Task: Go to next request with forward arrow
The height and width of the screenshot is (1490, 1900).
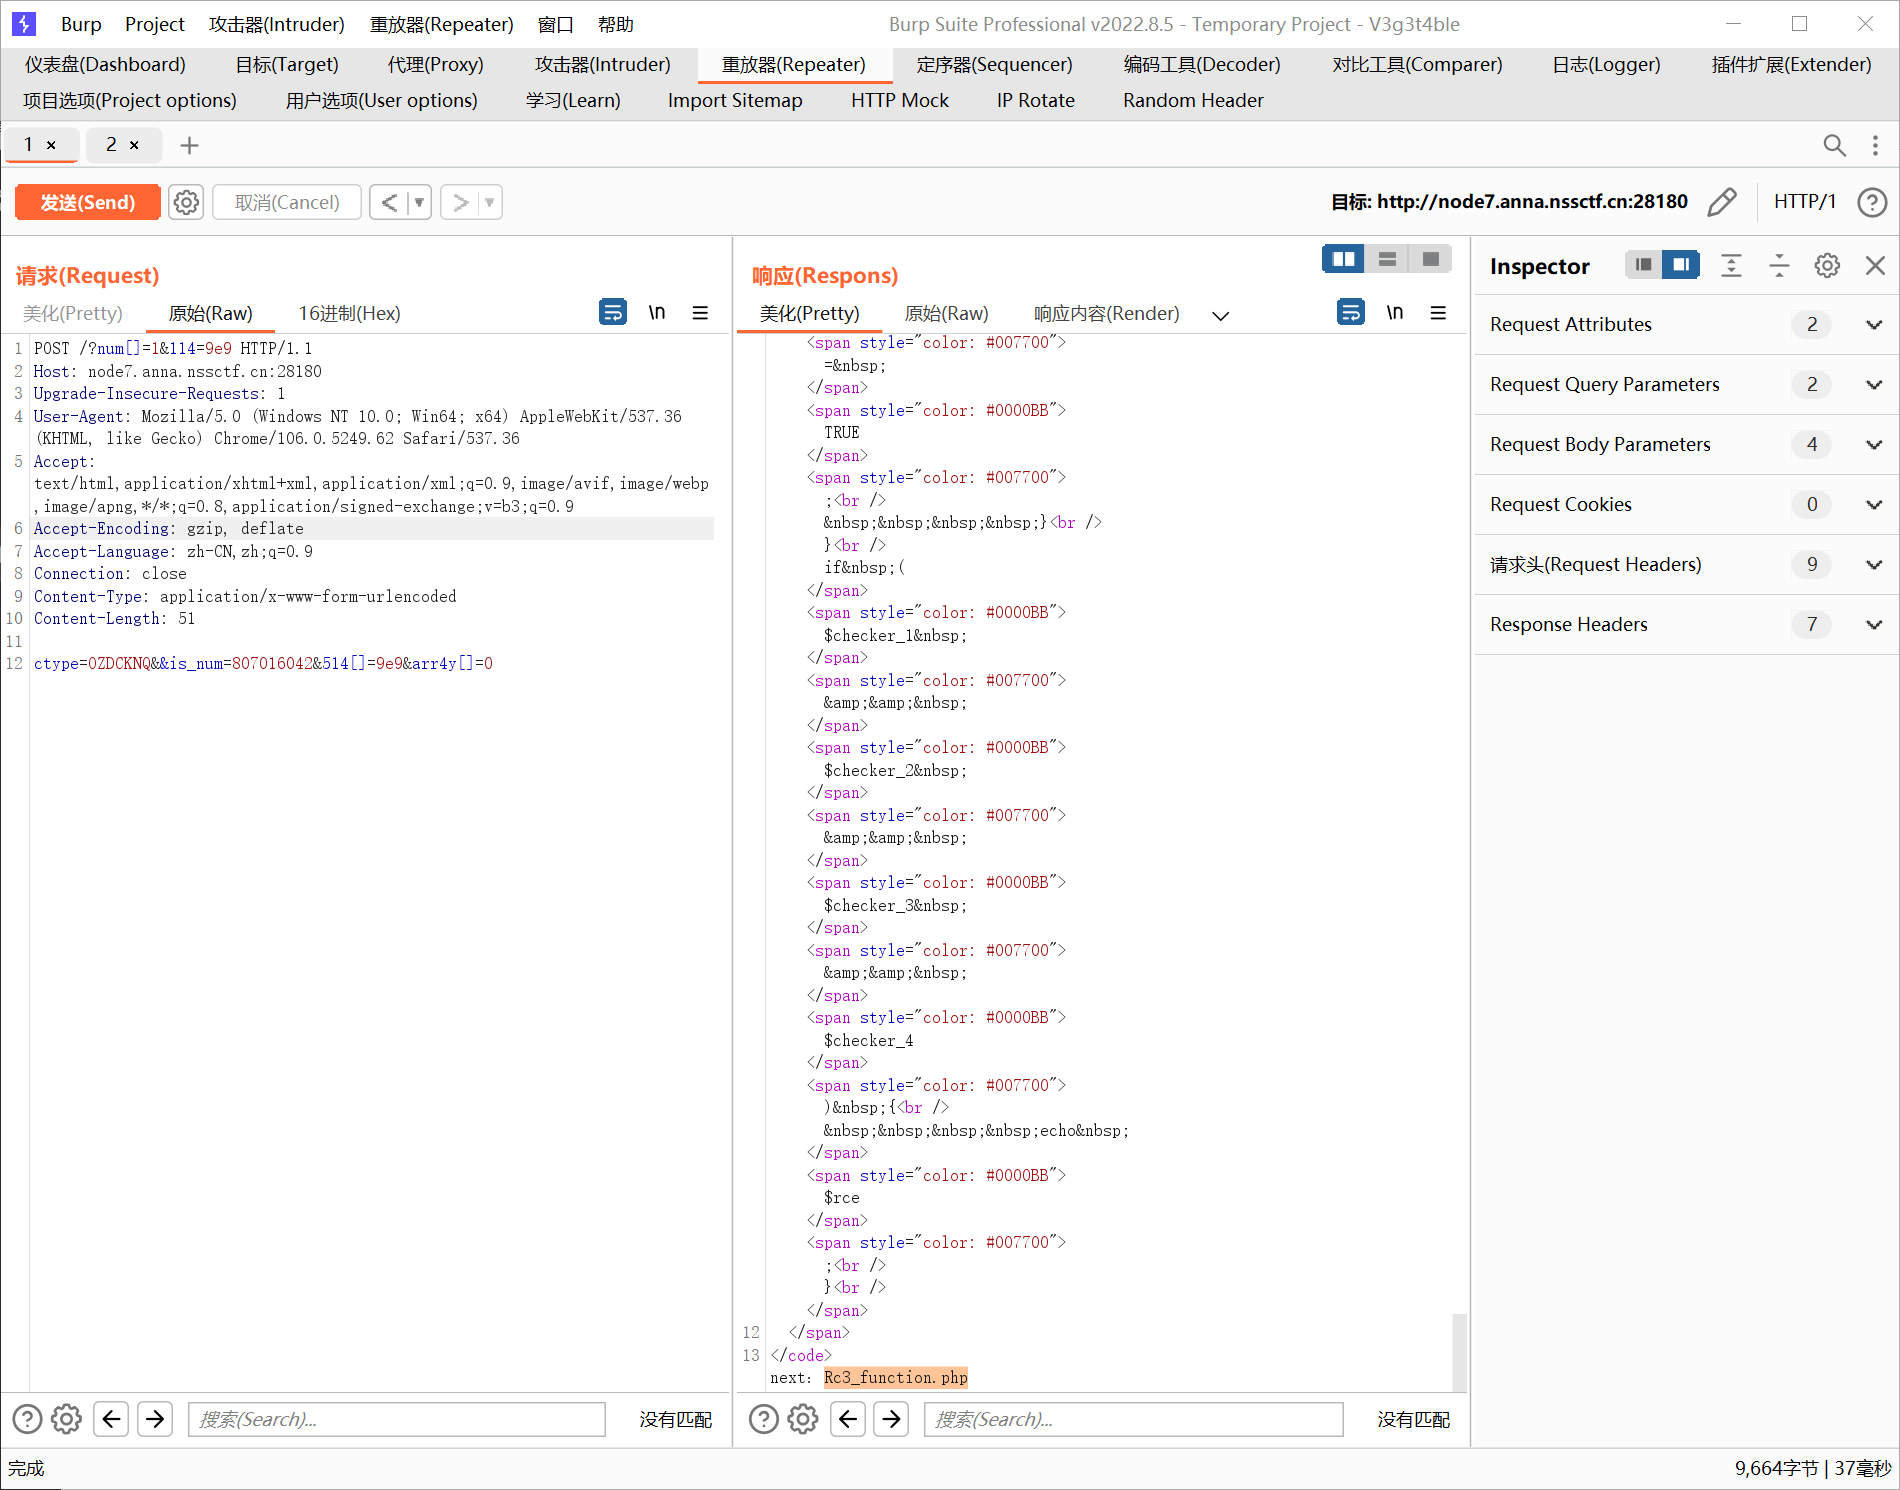Action: point(460,203)
